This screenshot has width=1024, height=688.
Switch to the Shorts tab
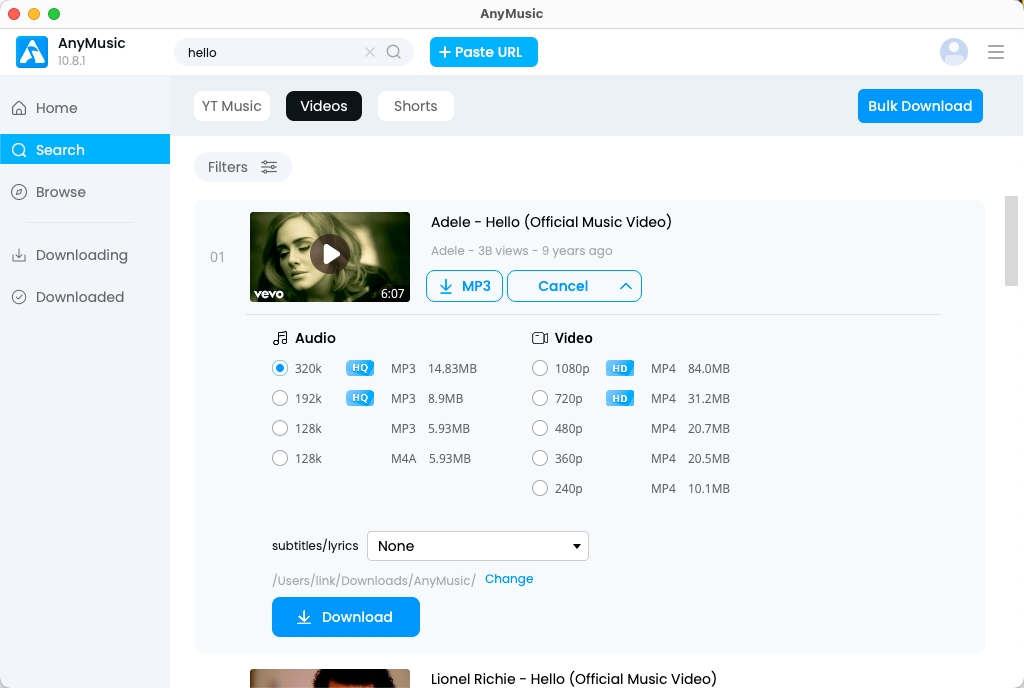[x=415, y=106]
